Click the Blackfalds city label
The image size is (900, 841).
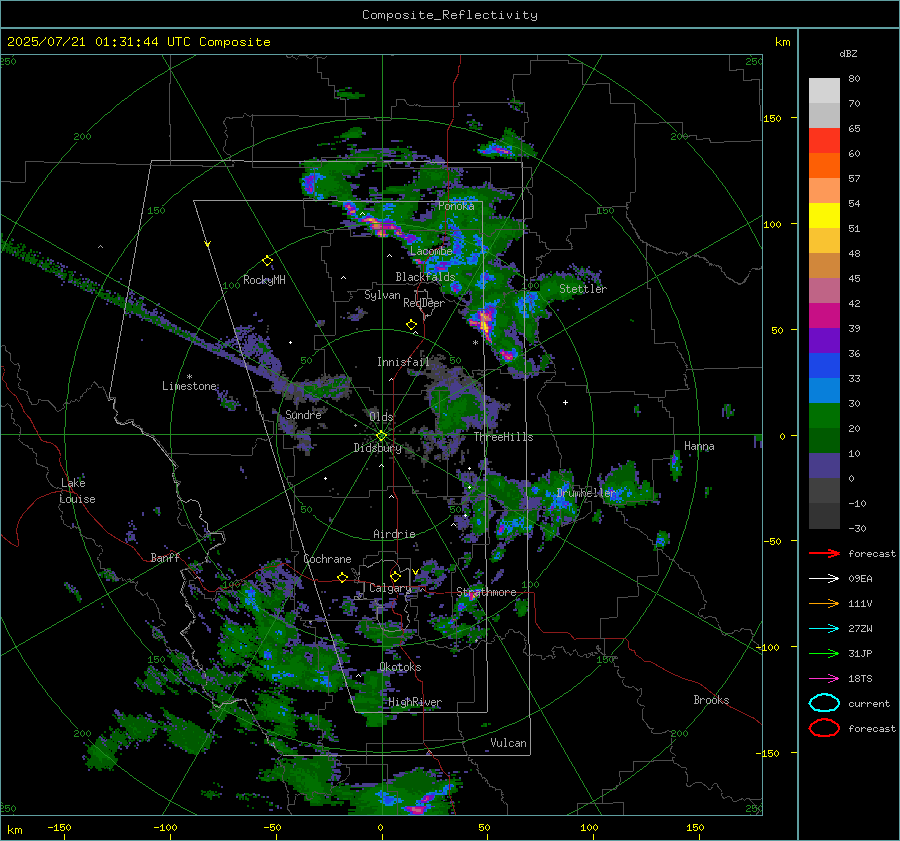tap(425, 277)
